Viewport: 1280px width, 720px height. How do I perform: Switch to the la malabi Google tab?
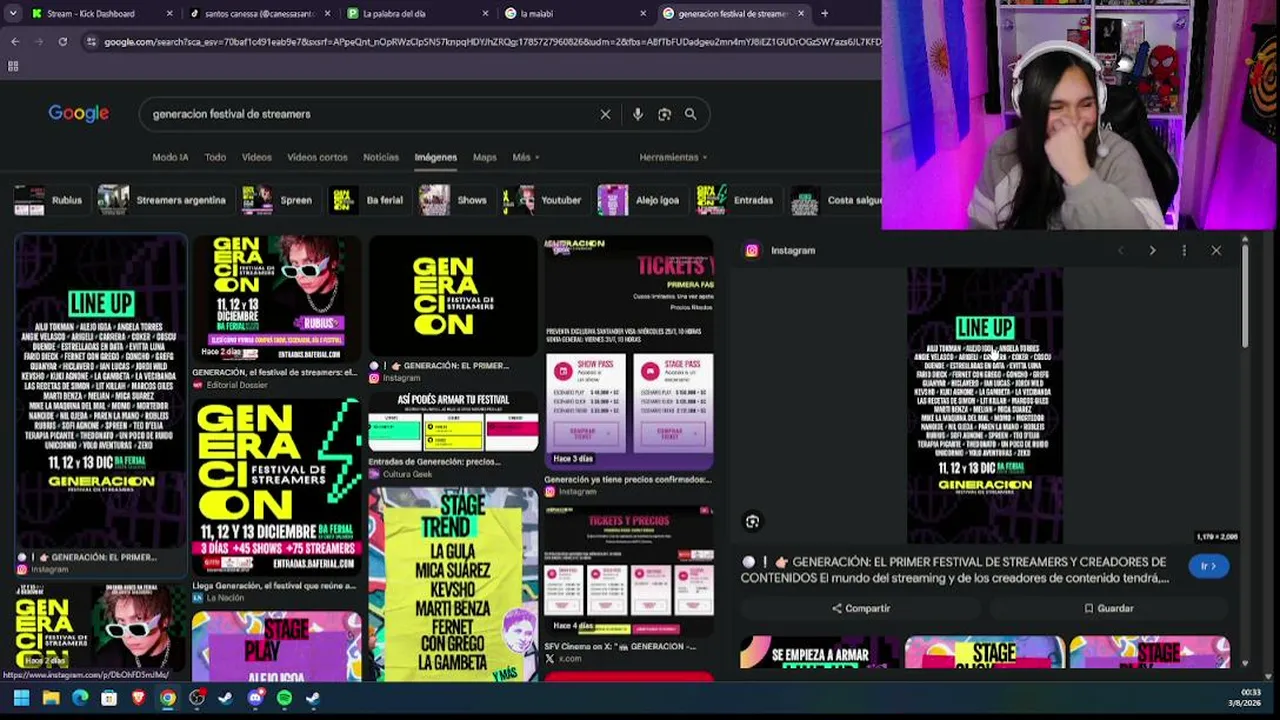(576, 14)
